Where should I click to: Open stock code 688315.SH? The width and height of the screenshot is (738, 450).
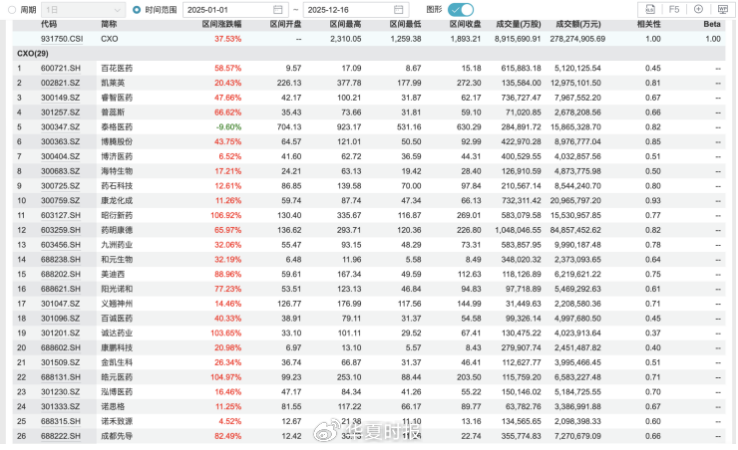tap(61, 421)
